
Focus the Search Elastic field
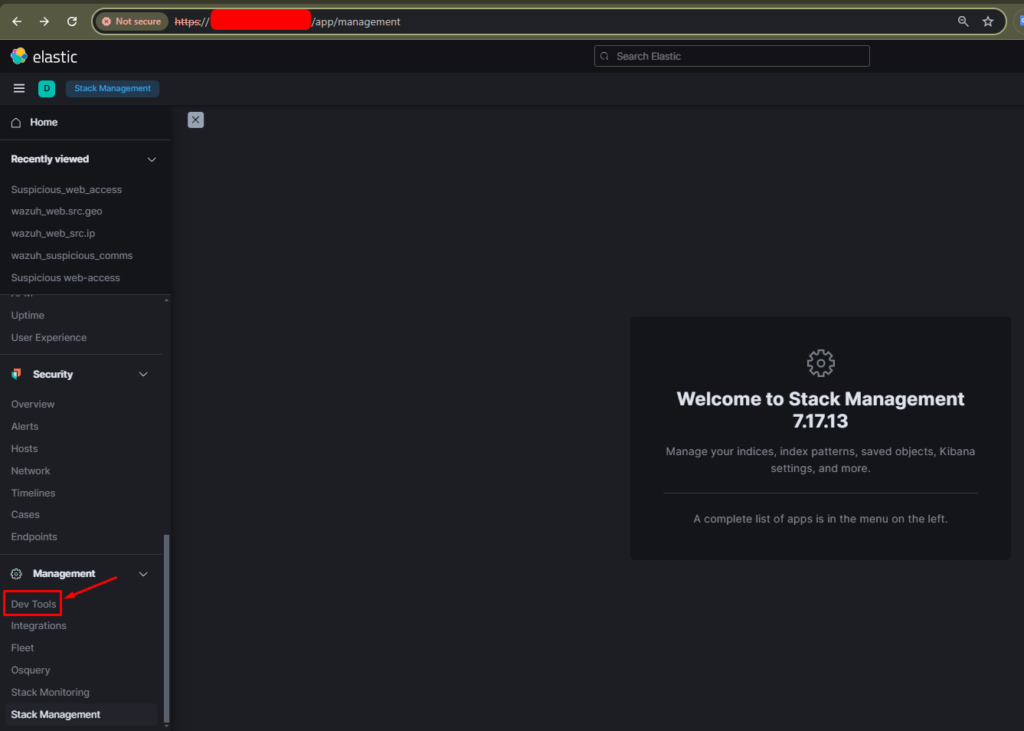[x=731, y=56]
